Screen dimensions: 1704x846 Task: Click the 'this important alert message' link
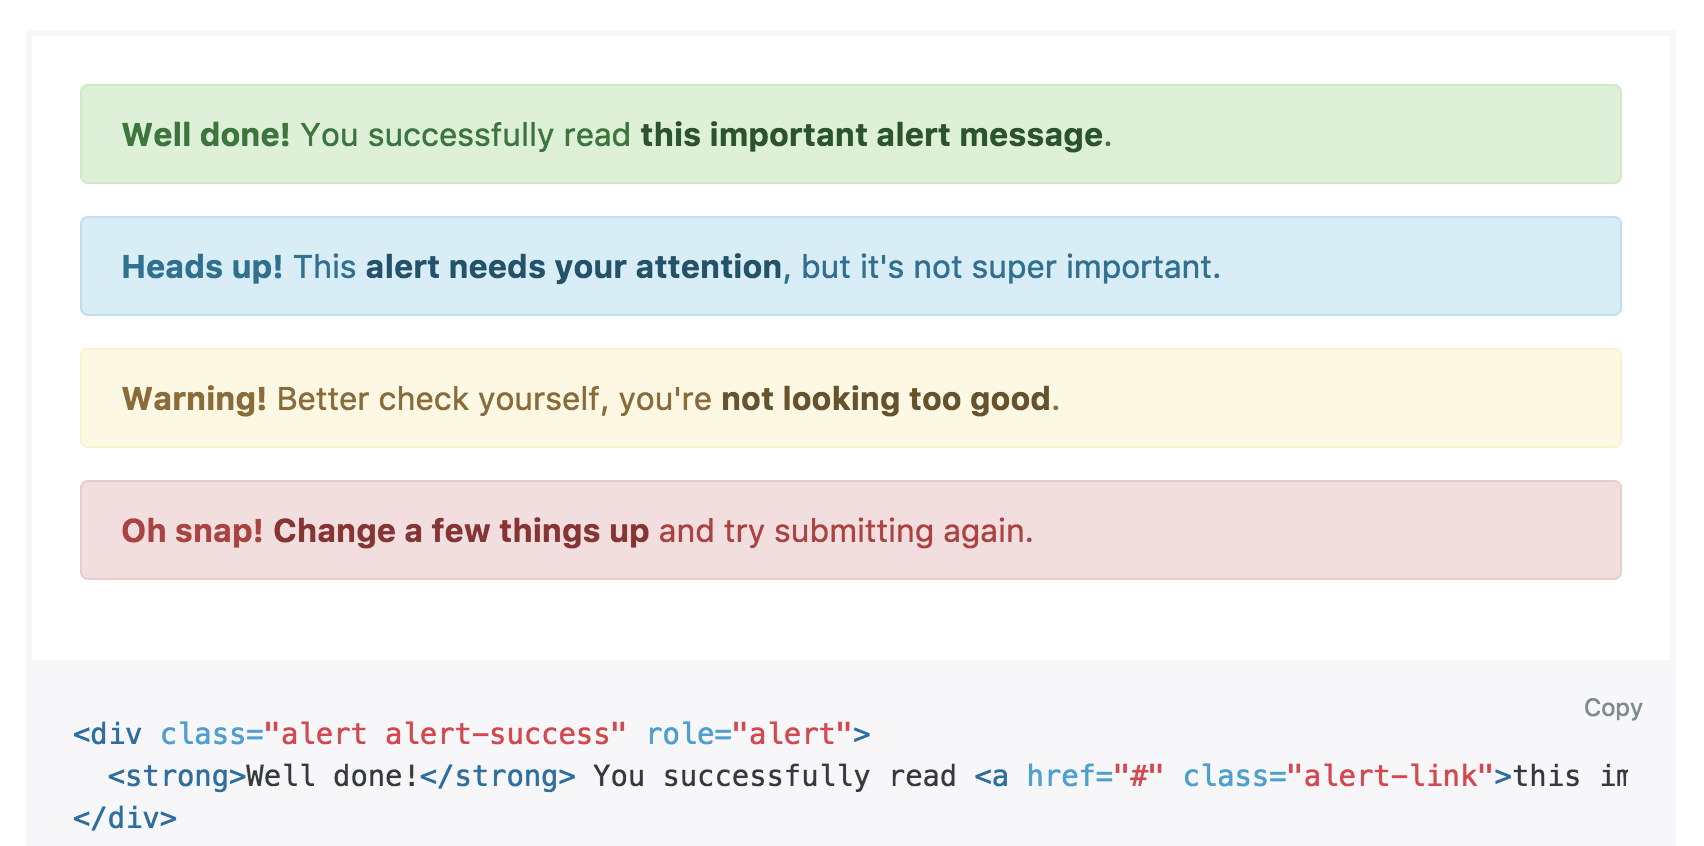pyautogui.click(x=871, y=135)
